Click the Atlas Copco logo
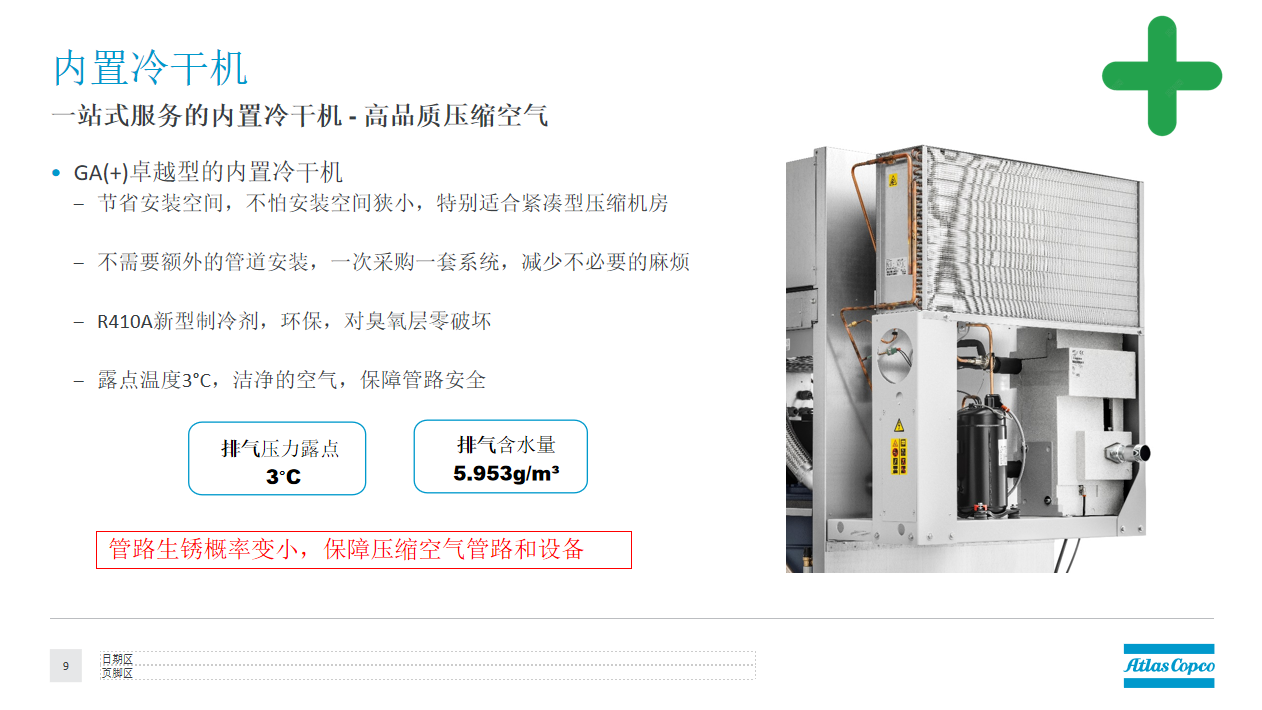The height and width of the screenshot is (710, 1262). (x=1169, y=665)
